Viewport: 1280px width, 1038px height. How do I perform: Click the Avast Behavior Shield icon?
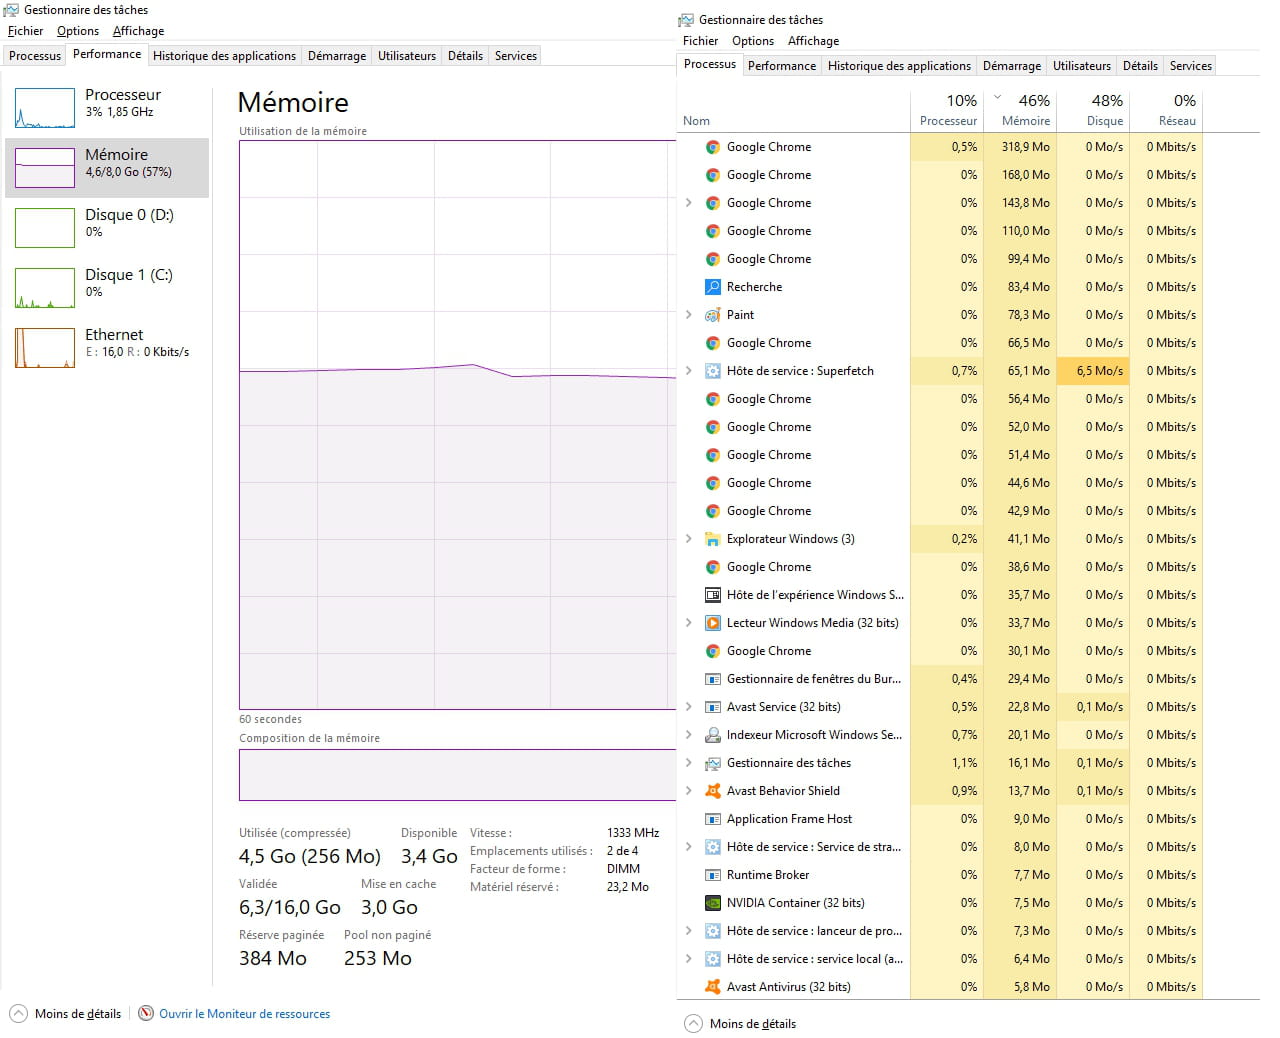pos(713,791)
